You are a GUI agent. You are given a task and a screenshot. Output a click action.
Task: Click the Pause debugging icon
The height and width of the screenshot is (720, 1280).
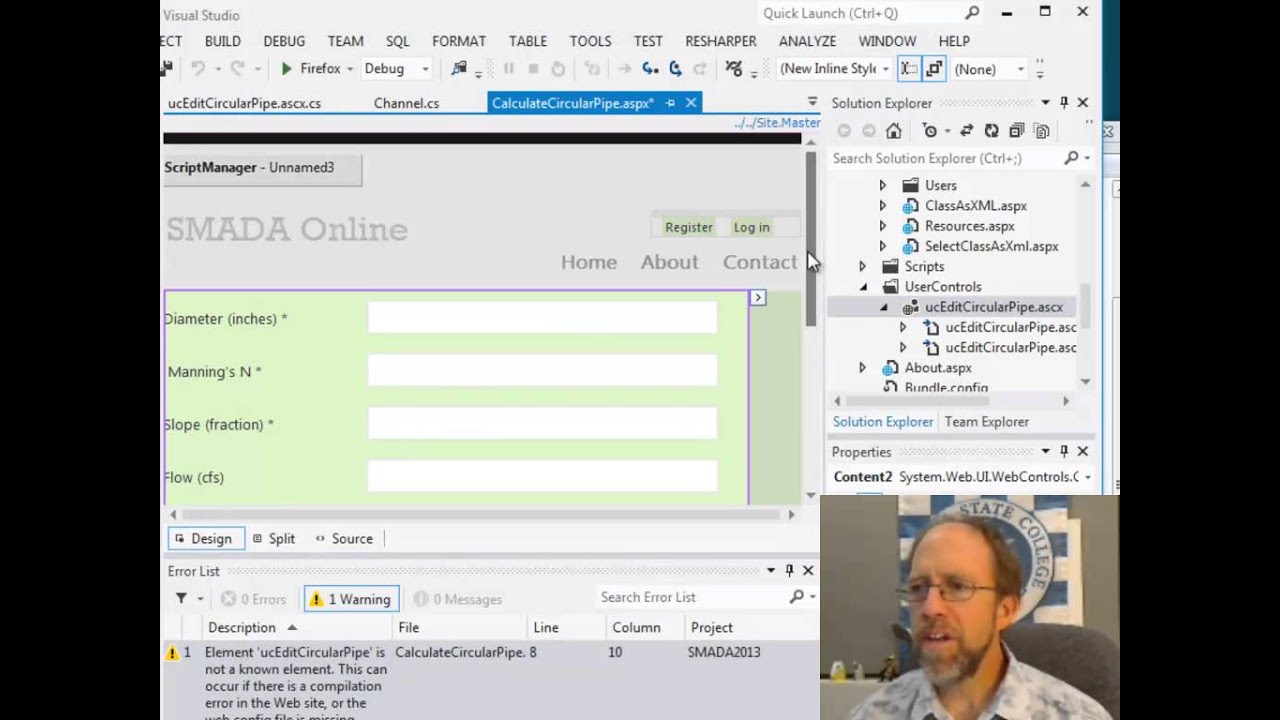point(509,69)
